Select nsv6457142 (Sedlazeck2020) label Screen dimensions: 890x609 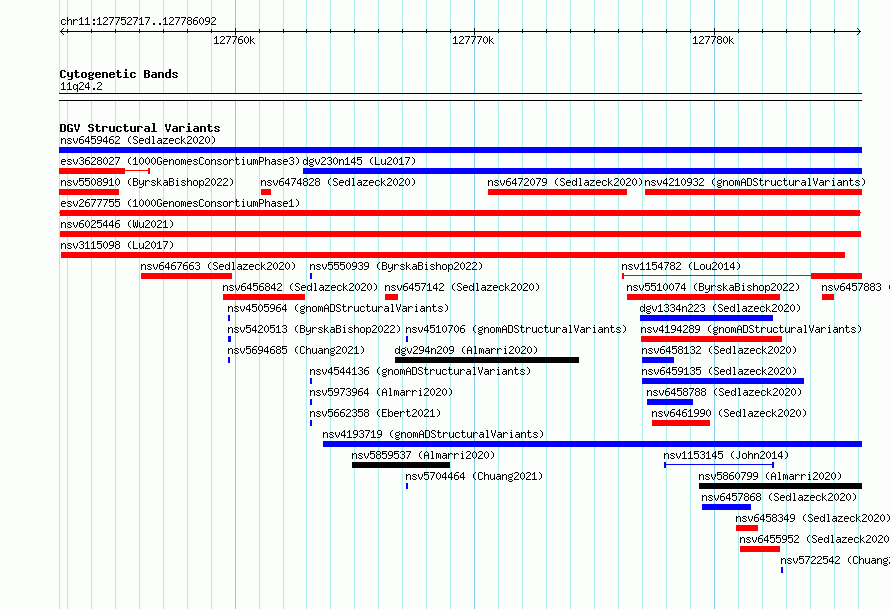pos(462,287)
